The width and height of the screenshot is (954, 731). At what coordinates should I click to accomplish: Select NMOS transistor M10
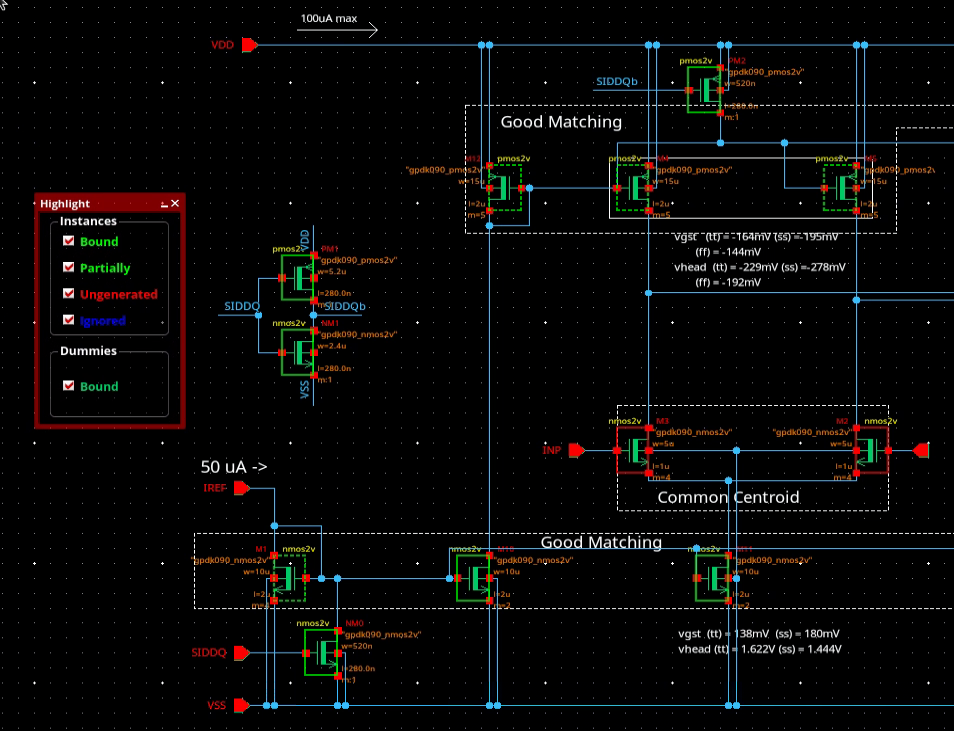473,578
